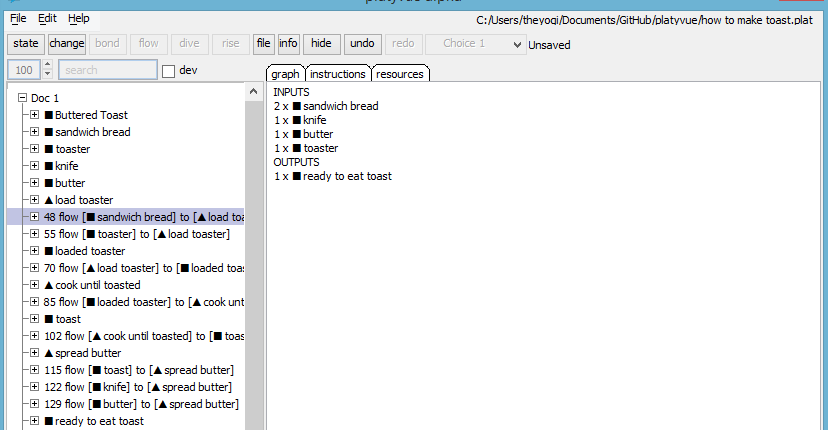The width and height of the screenshot is (828, 430).
Task: Select the square icon beside Buttered Toast
Action: click(x=48, y=115)
